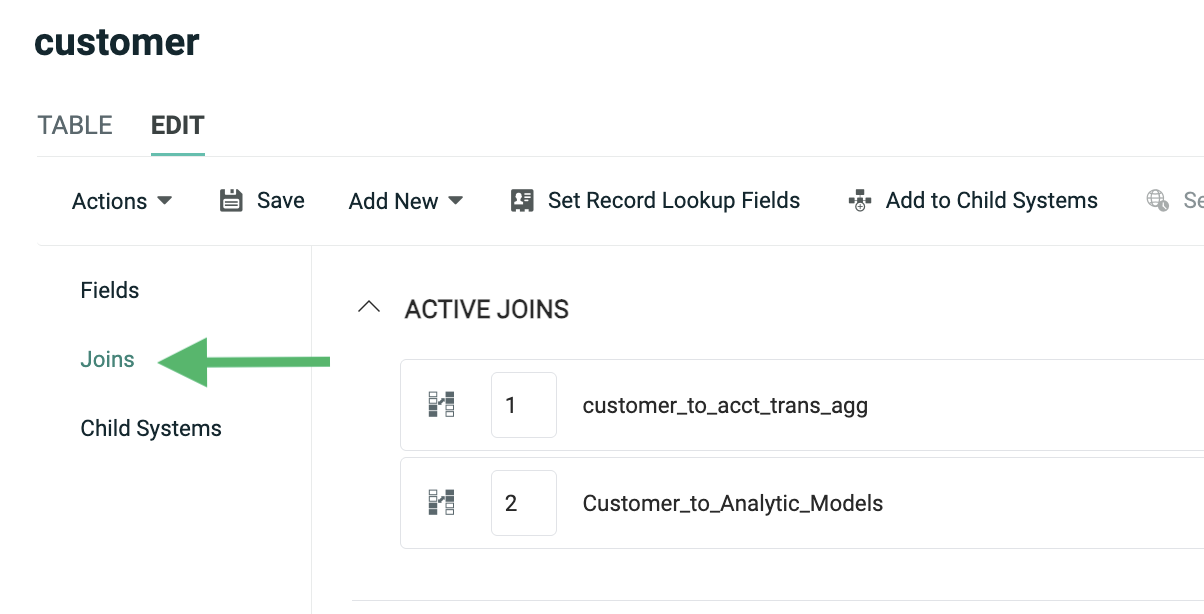The height and width of the screenshot is (614, 1204).
Task: Open Child Systems in the left sidebar
Action: 151,429
